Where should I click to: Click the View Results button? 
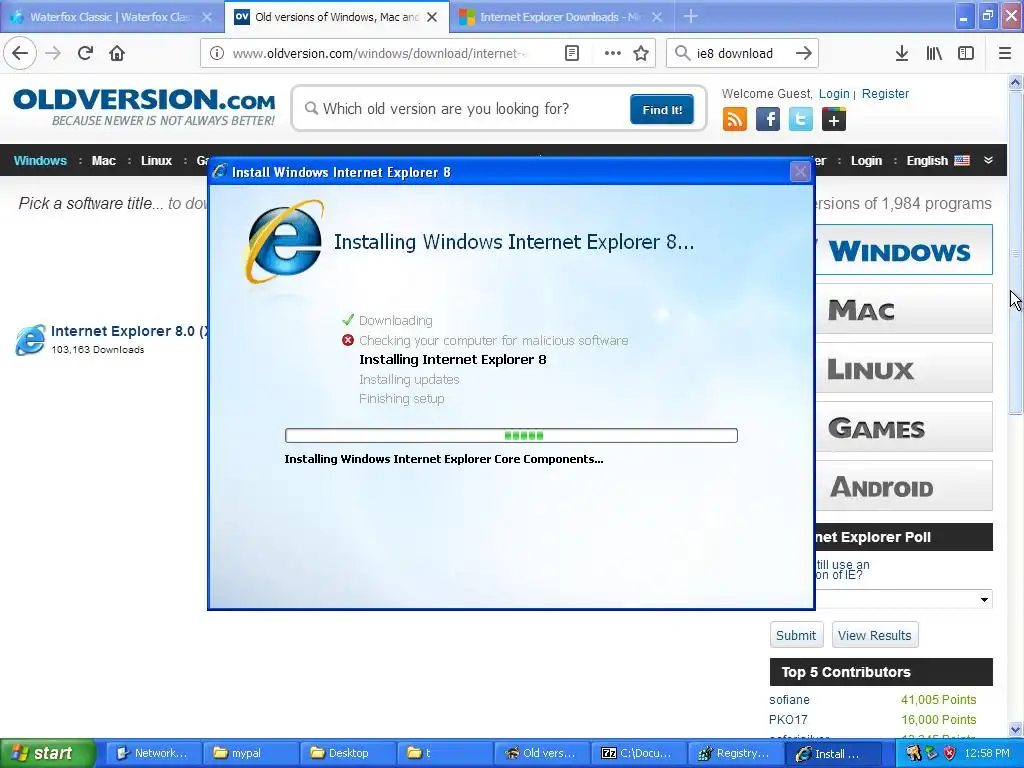tap(874, 635)
